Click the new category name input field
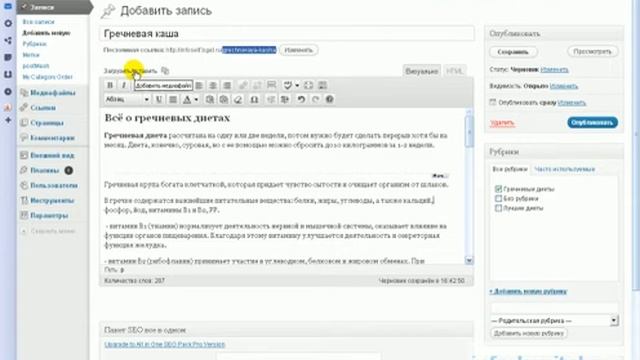Screen dimensions: 640x360 tap(554, 307)
